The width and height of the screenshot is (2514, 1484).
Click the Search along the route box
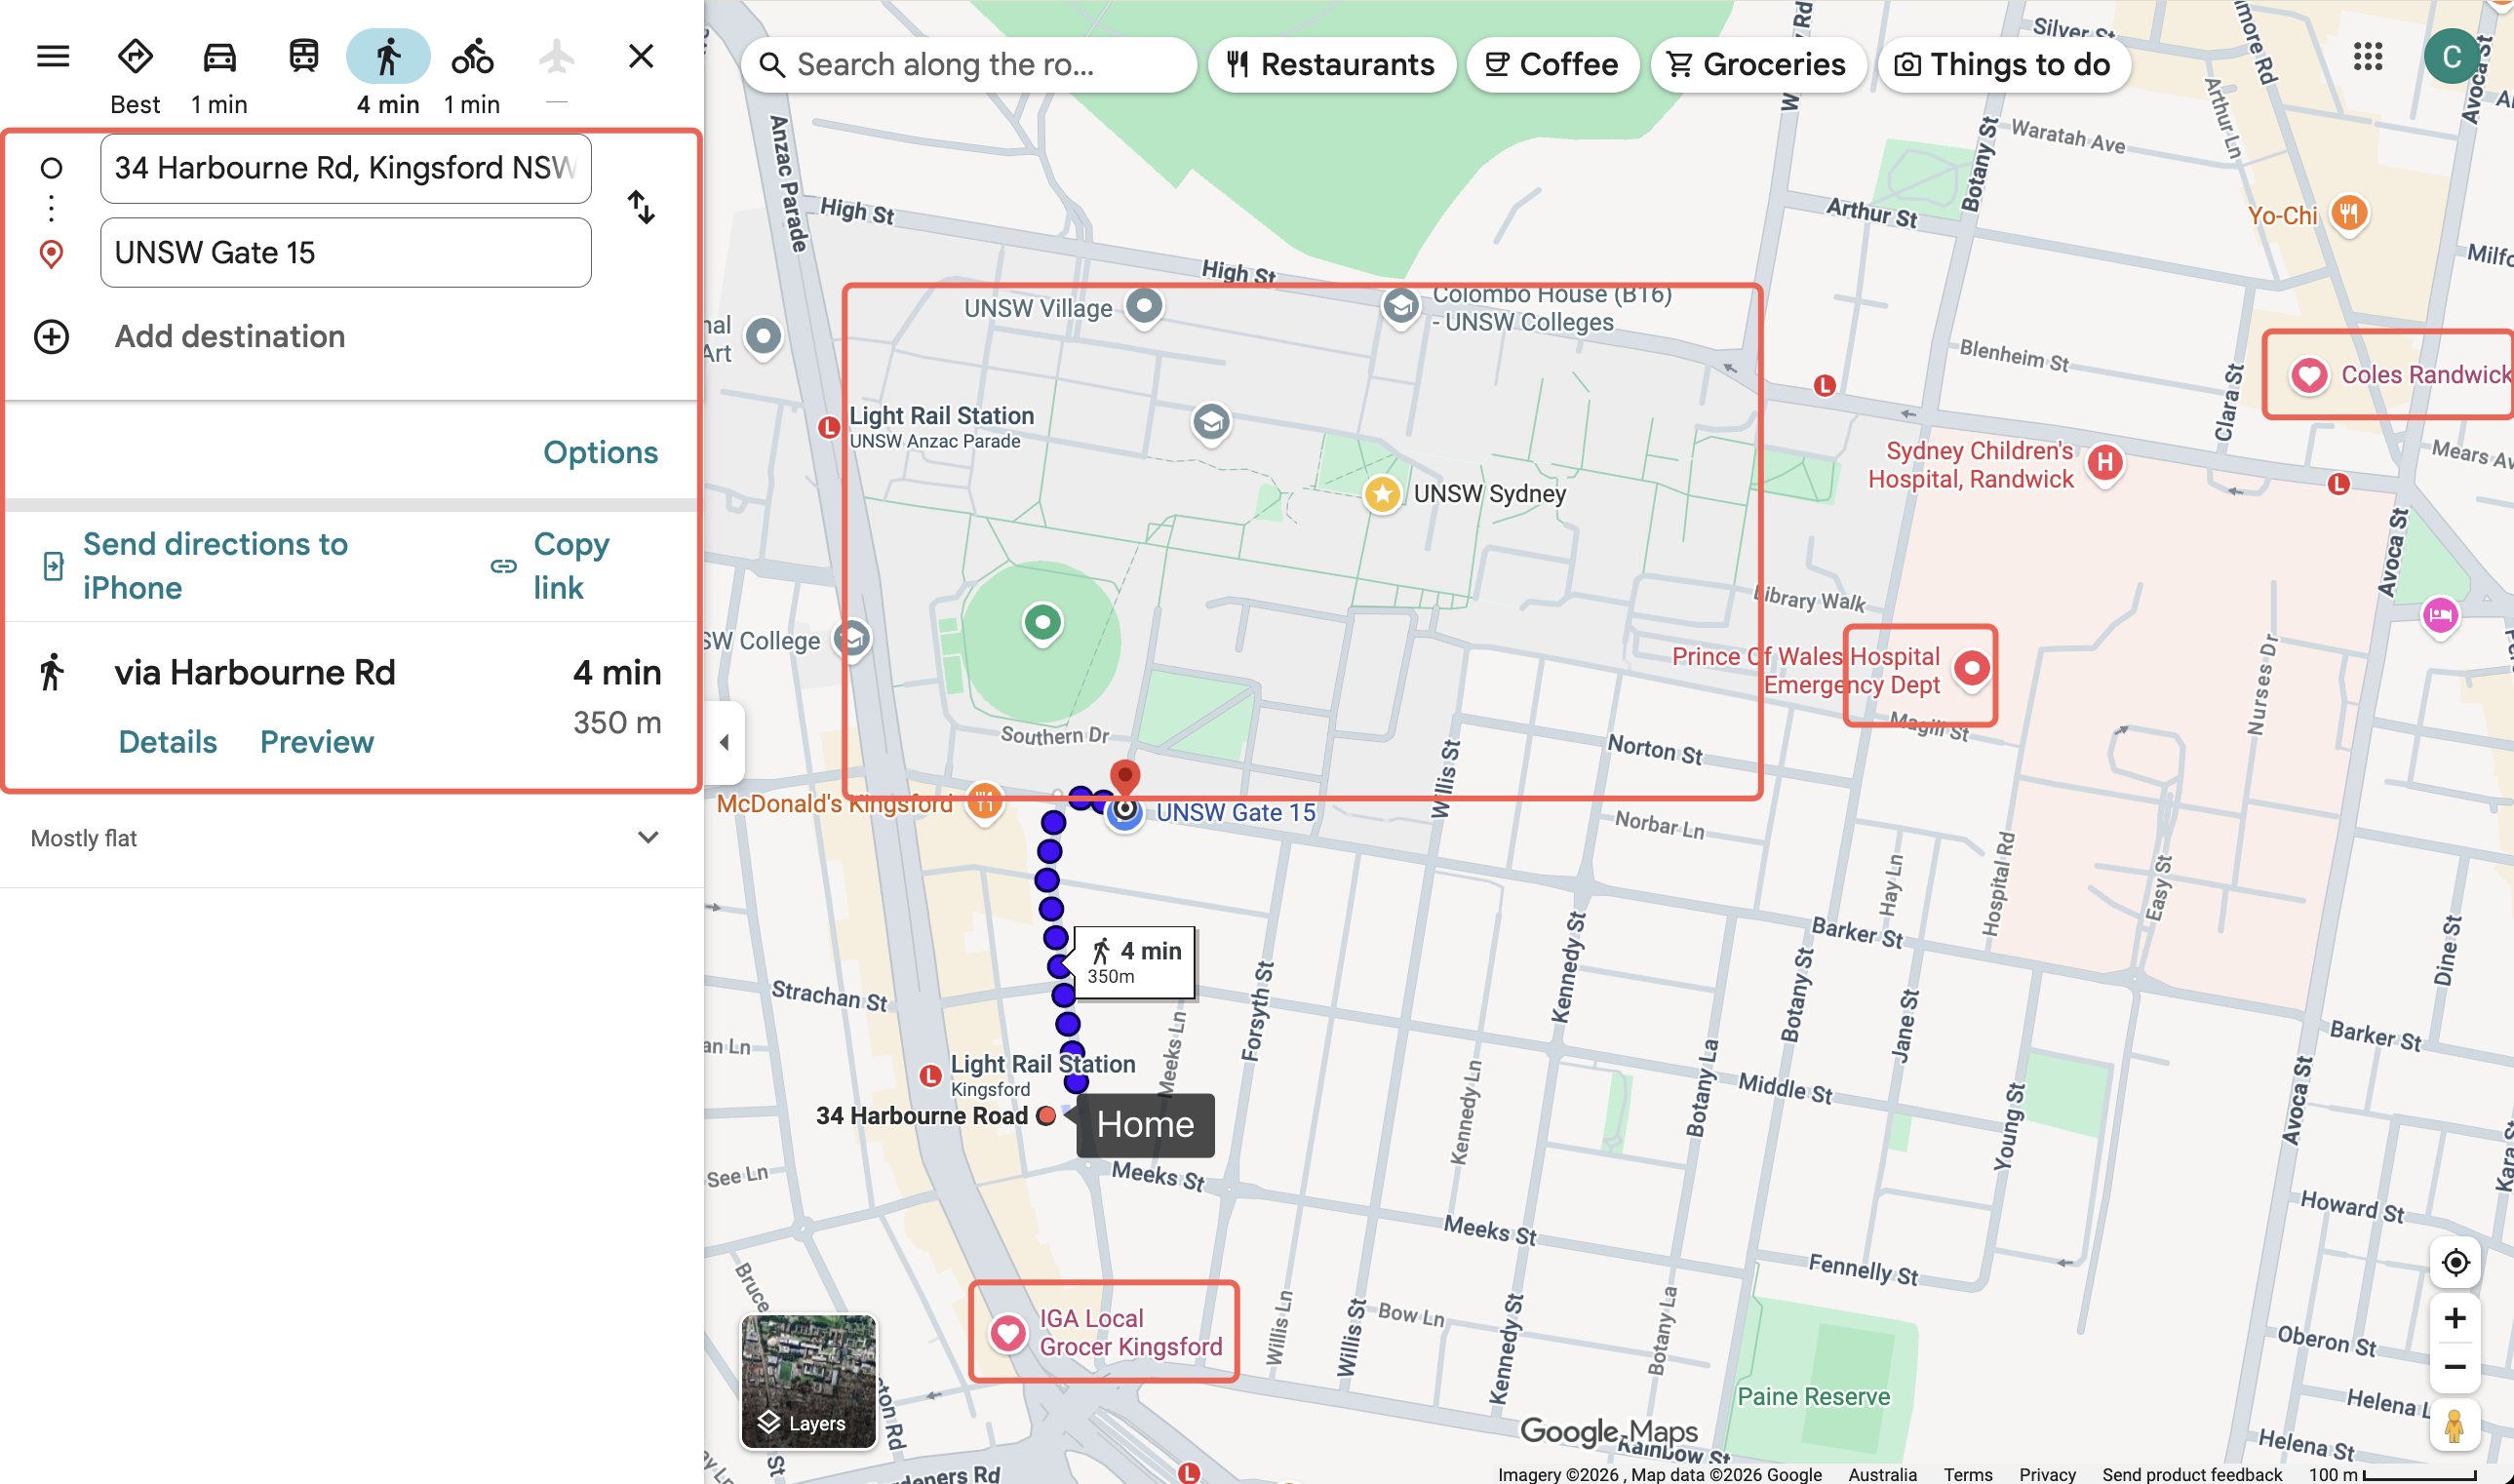[x=968, y=65]
